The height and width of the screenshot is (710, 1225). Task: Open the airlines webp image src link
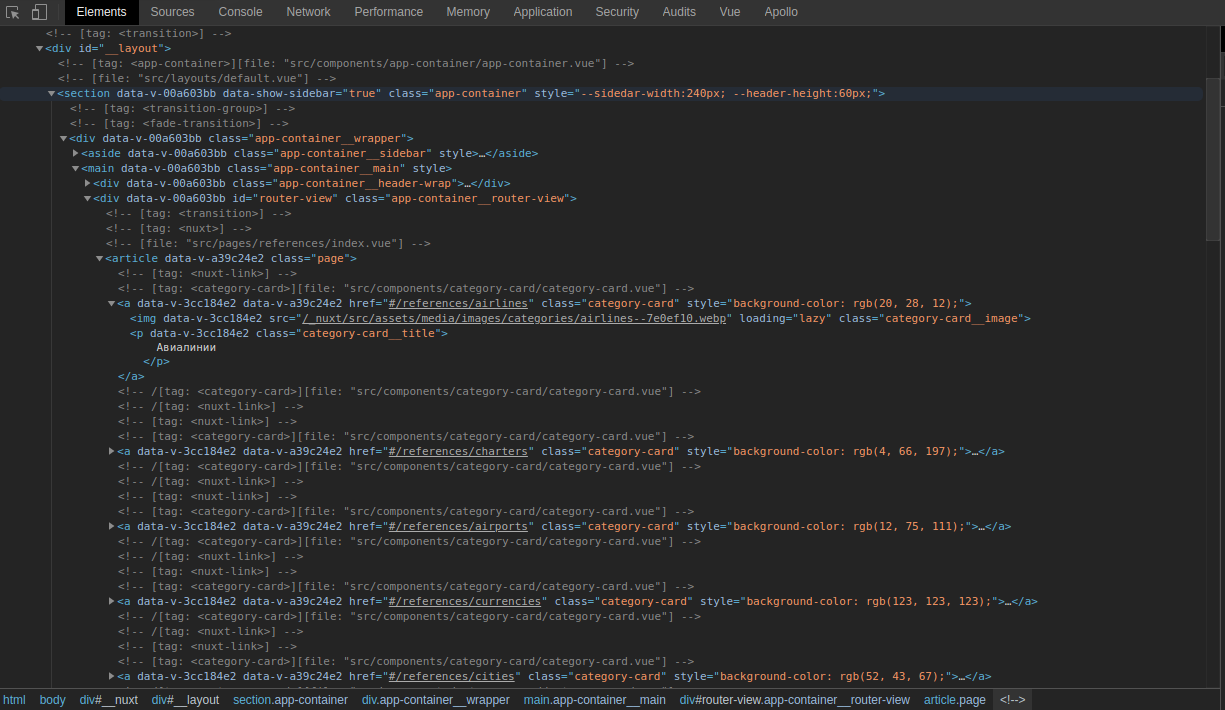517,318
